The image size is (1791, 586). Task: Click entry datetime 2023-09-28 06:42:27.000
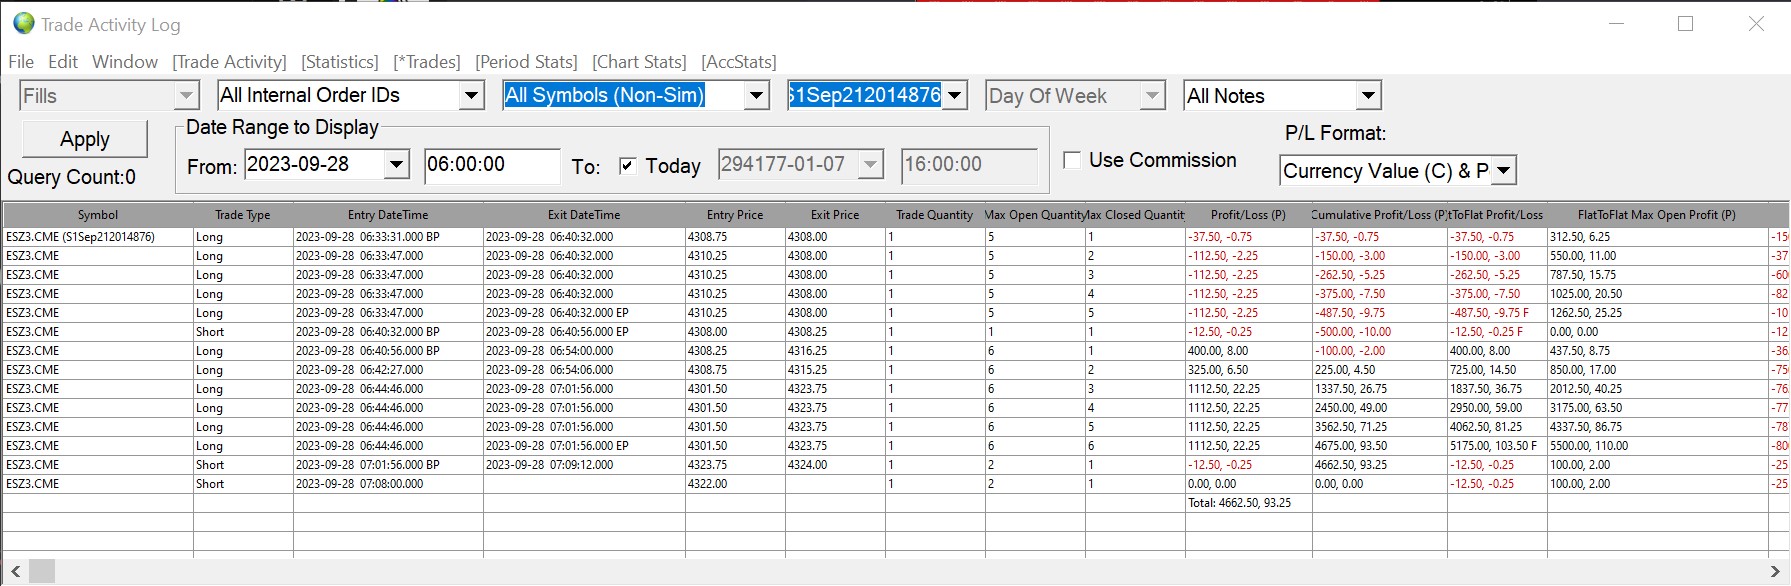(388, 370)
